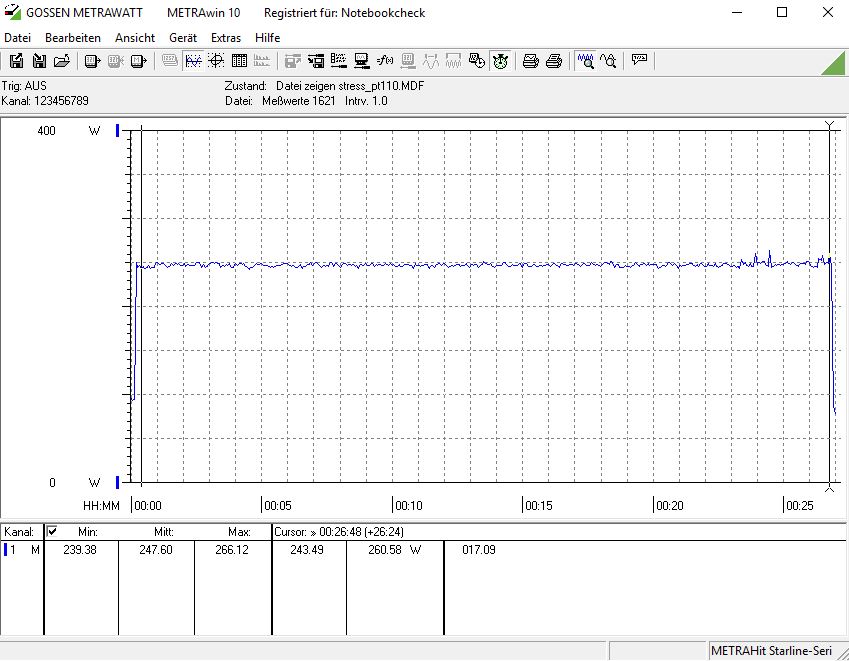Screen dimensions: 849x661
Task: Click the Cursor time header field
Action: tap(340, 532)
